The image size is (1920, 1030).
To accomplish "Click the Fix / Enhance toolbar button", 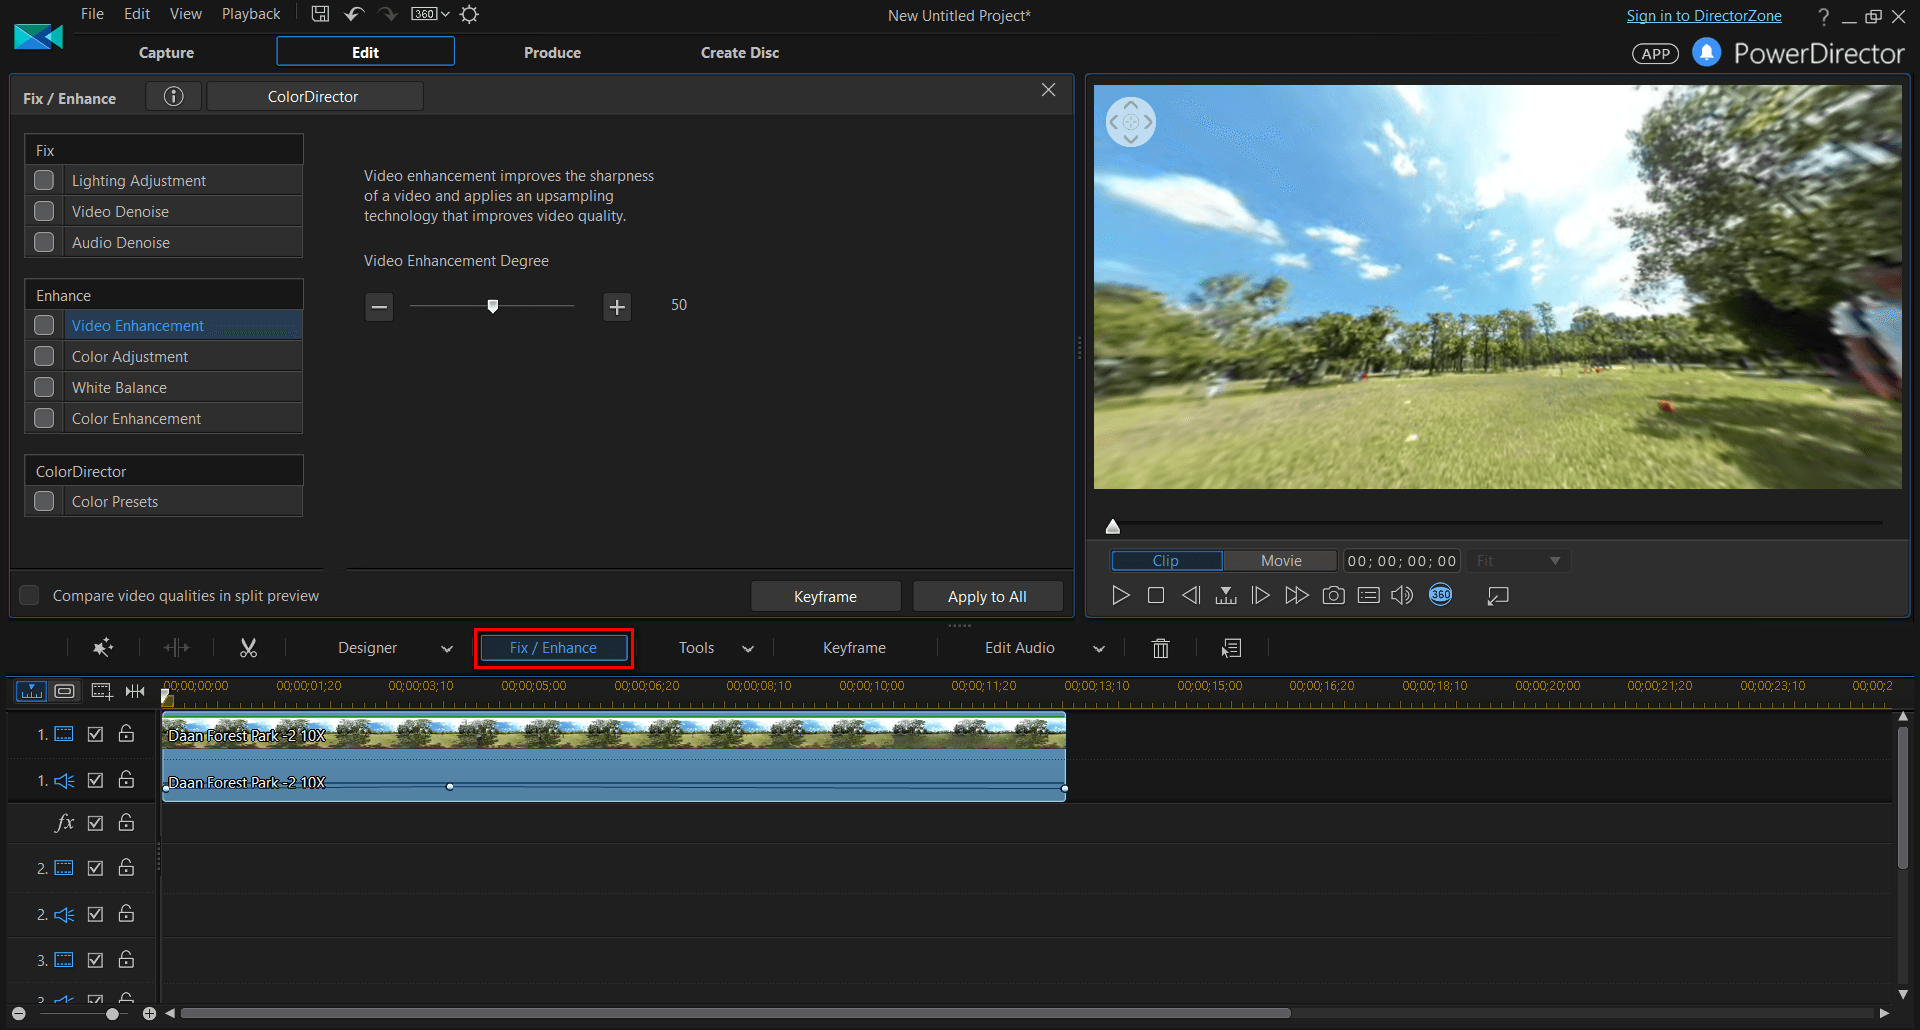I will [554, 648].
